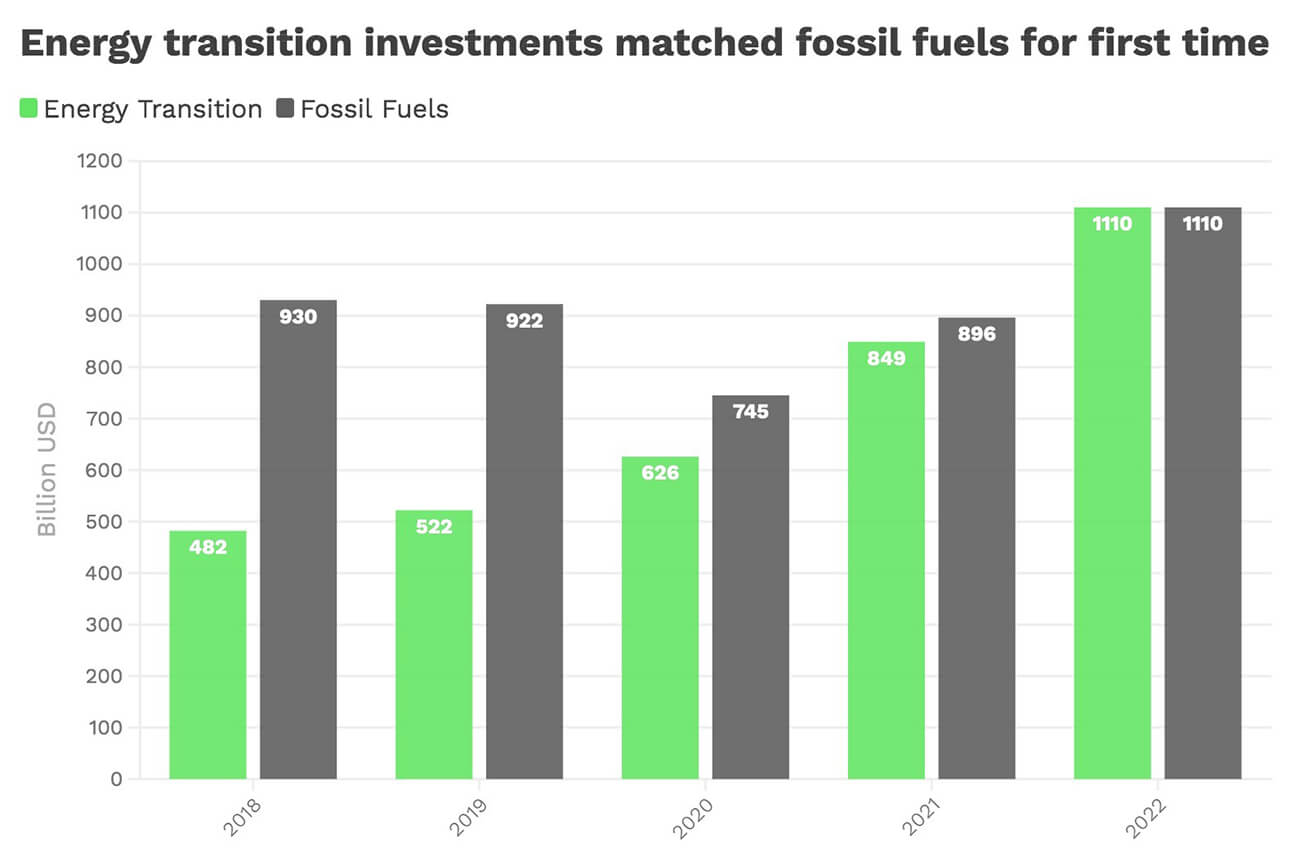Select the 2018 Energy Transition bar (482)
Image resolution: width=1300 pixels, height=864 pixels.
[208, 655]
